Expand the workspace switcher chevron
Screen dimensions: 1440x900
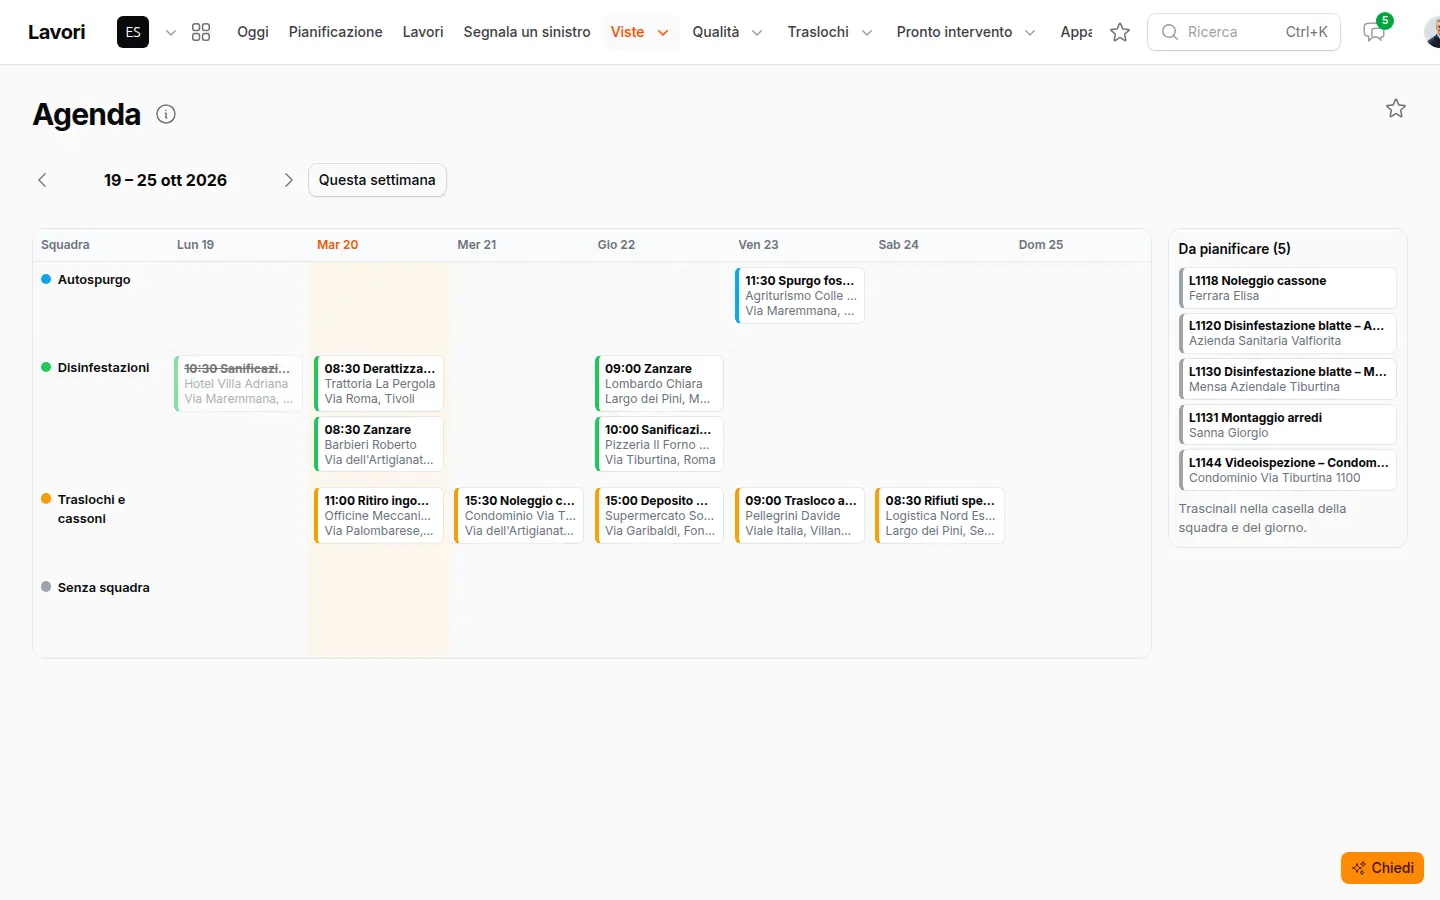171,32
